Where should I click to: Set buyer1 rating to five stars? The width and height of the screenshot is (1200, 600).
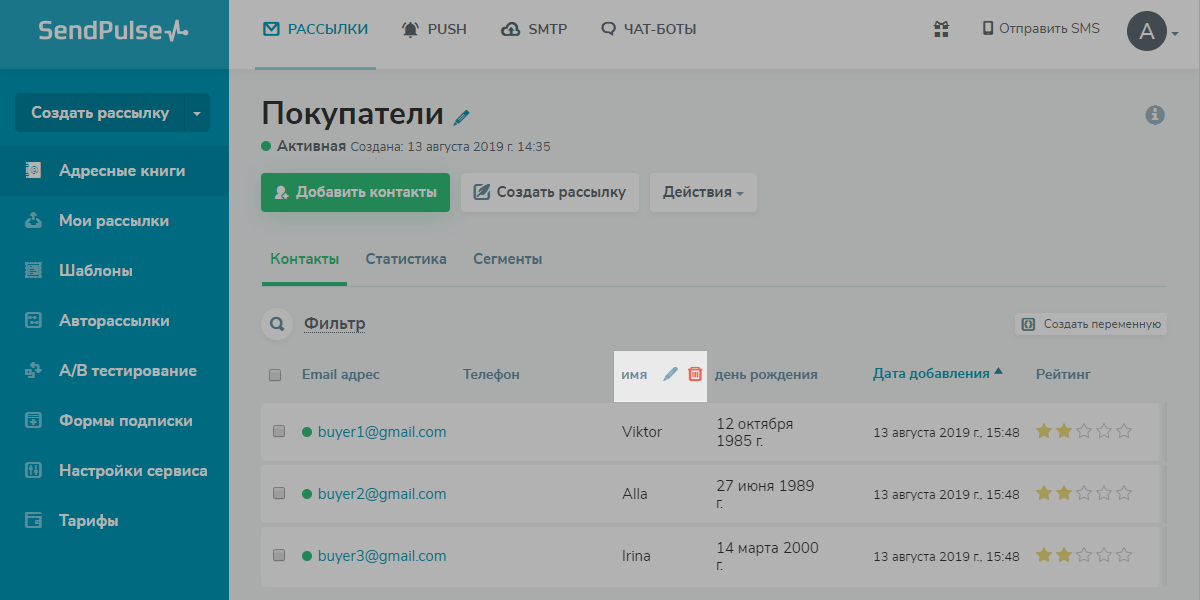point(1124,431)
